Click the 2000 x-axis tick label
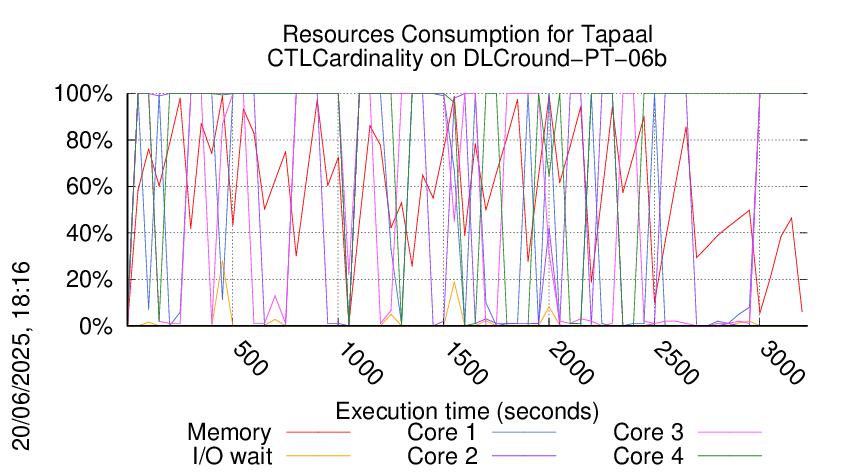Image resolution: width=850 pixels, height=475 pixels. [x=571, y=364]
